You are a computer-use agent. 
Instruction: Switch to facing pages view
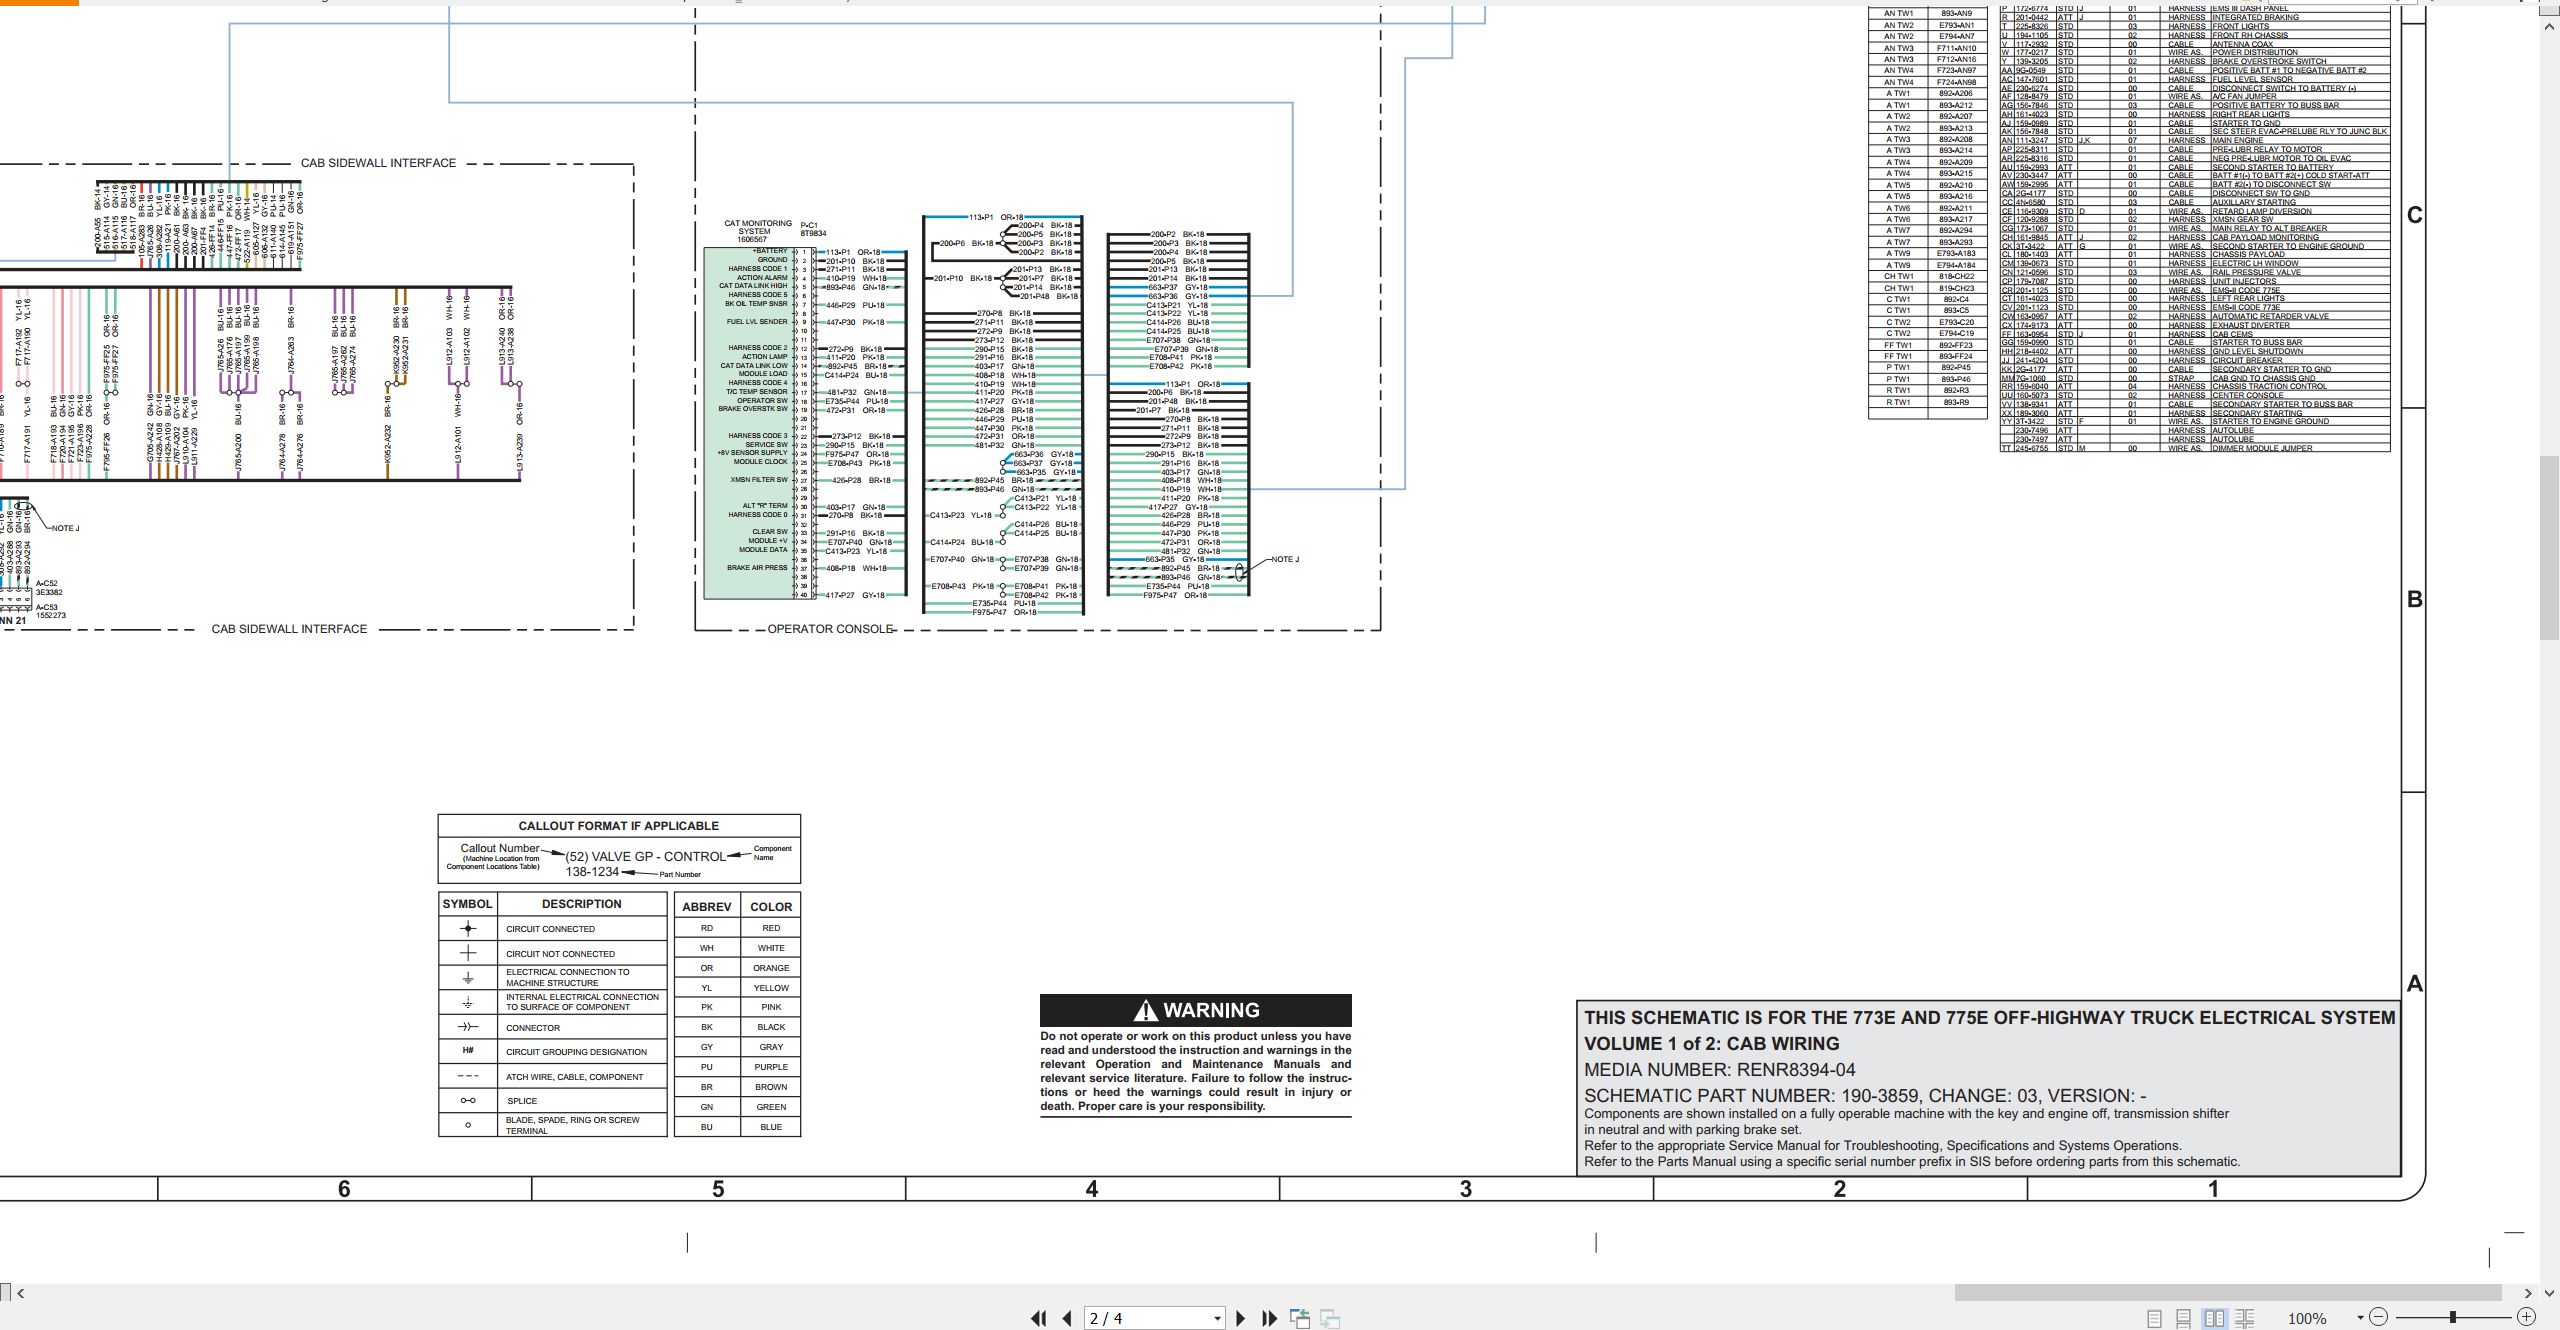point(2214,1318)
